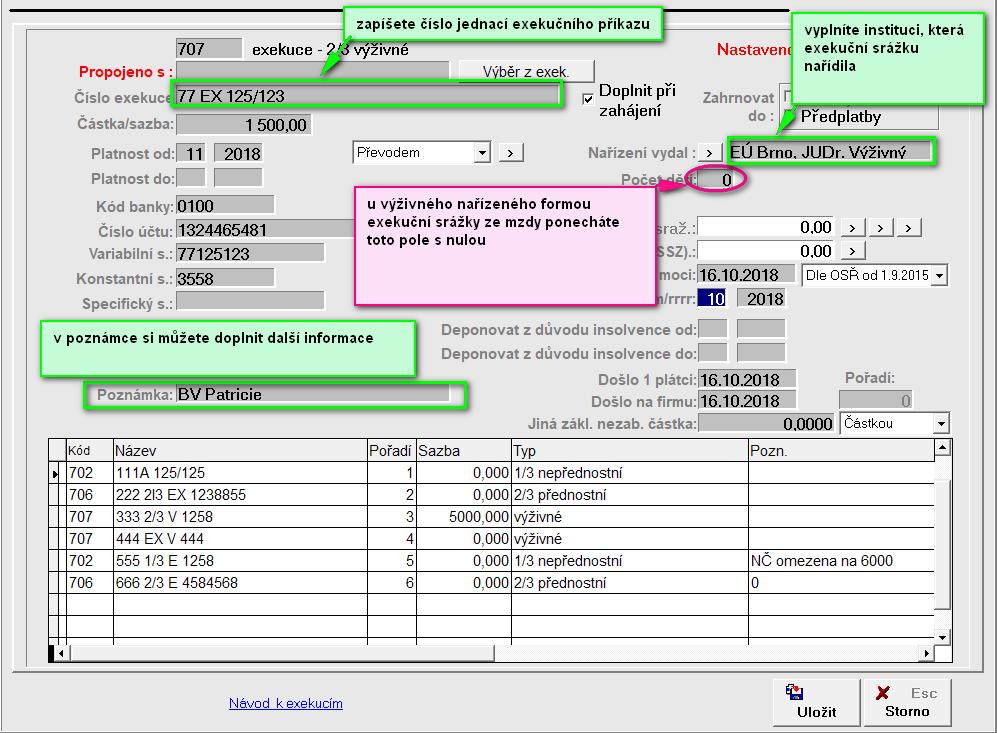Click the Kód banky field 0100
997x733 pixels.
coord(225,205)
